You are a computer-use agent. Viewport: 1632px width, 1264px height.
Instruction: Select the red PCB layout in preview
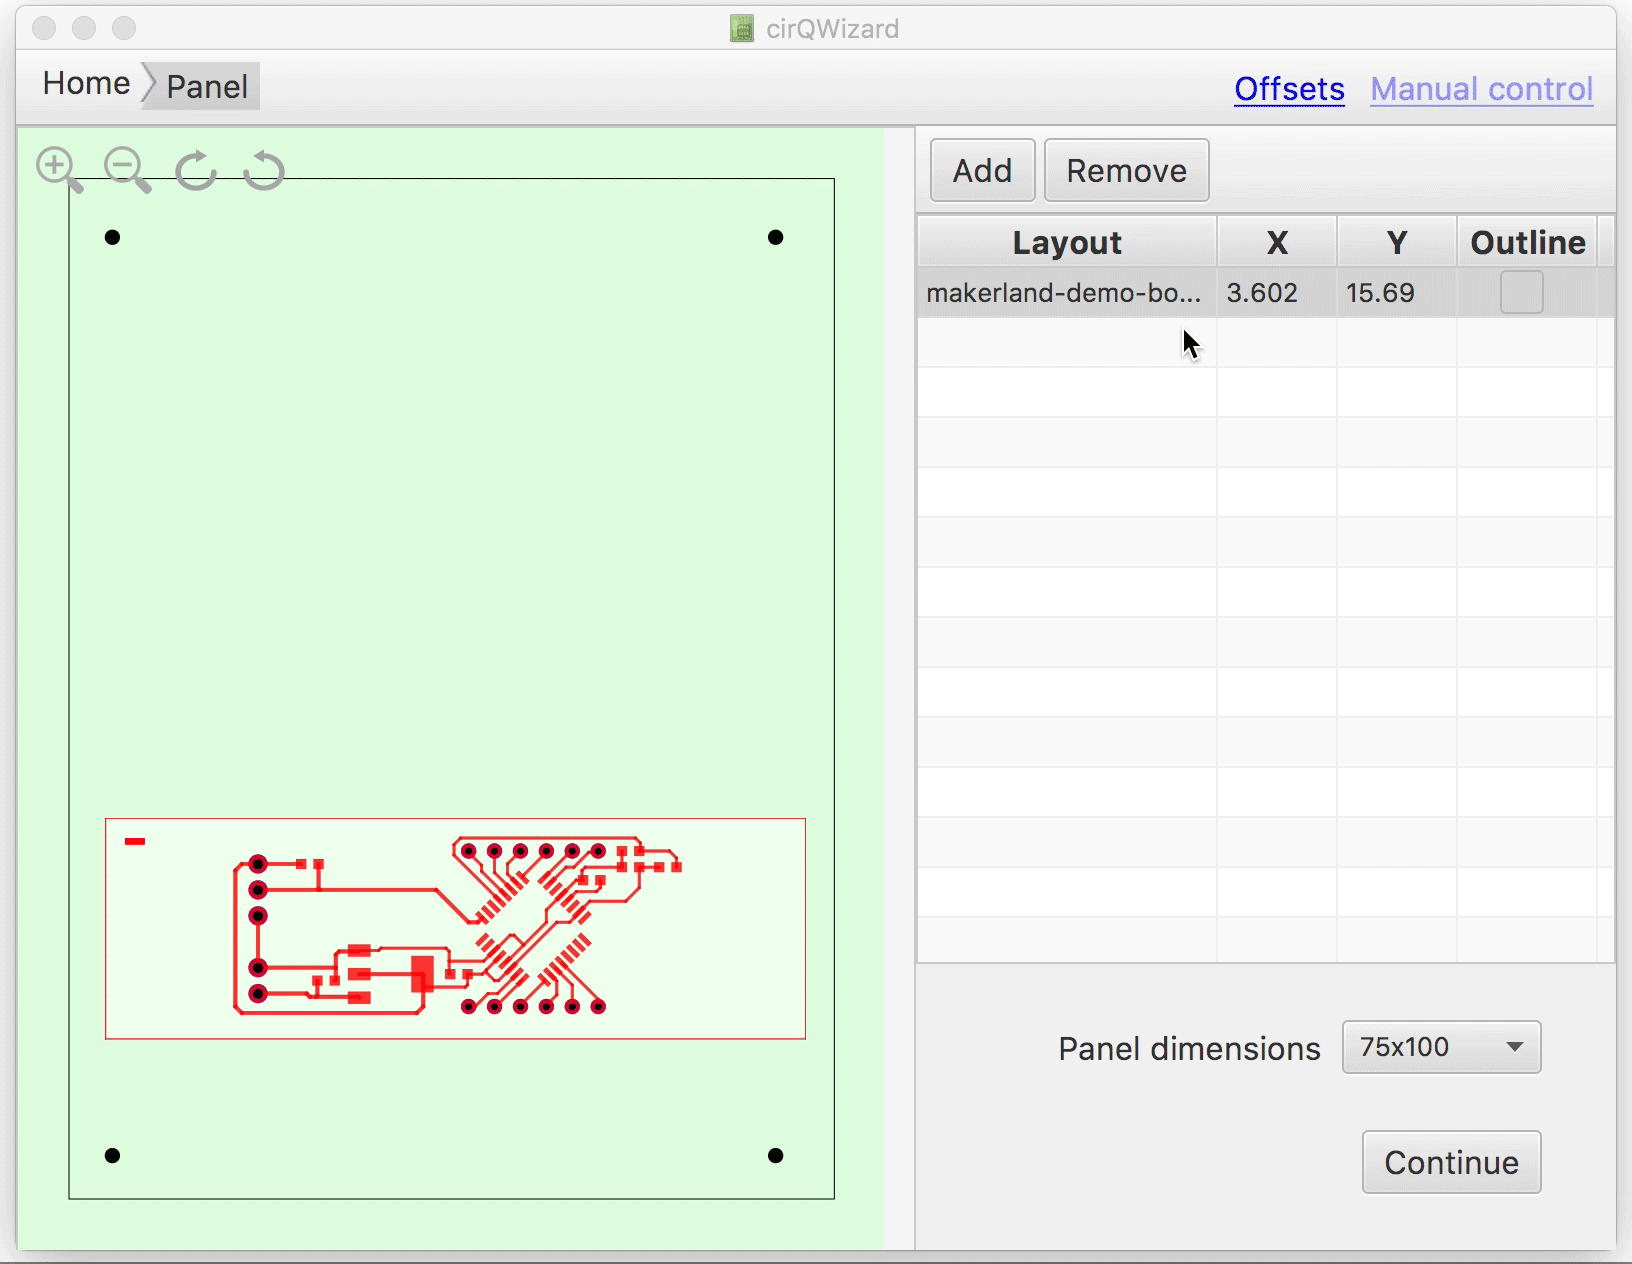pos(455,929)
